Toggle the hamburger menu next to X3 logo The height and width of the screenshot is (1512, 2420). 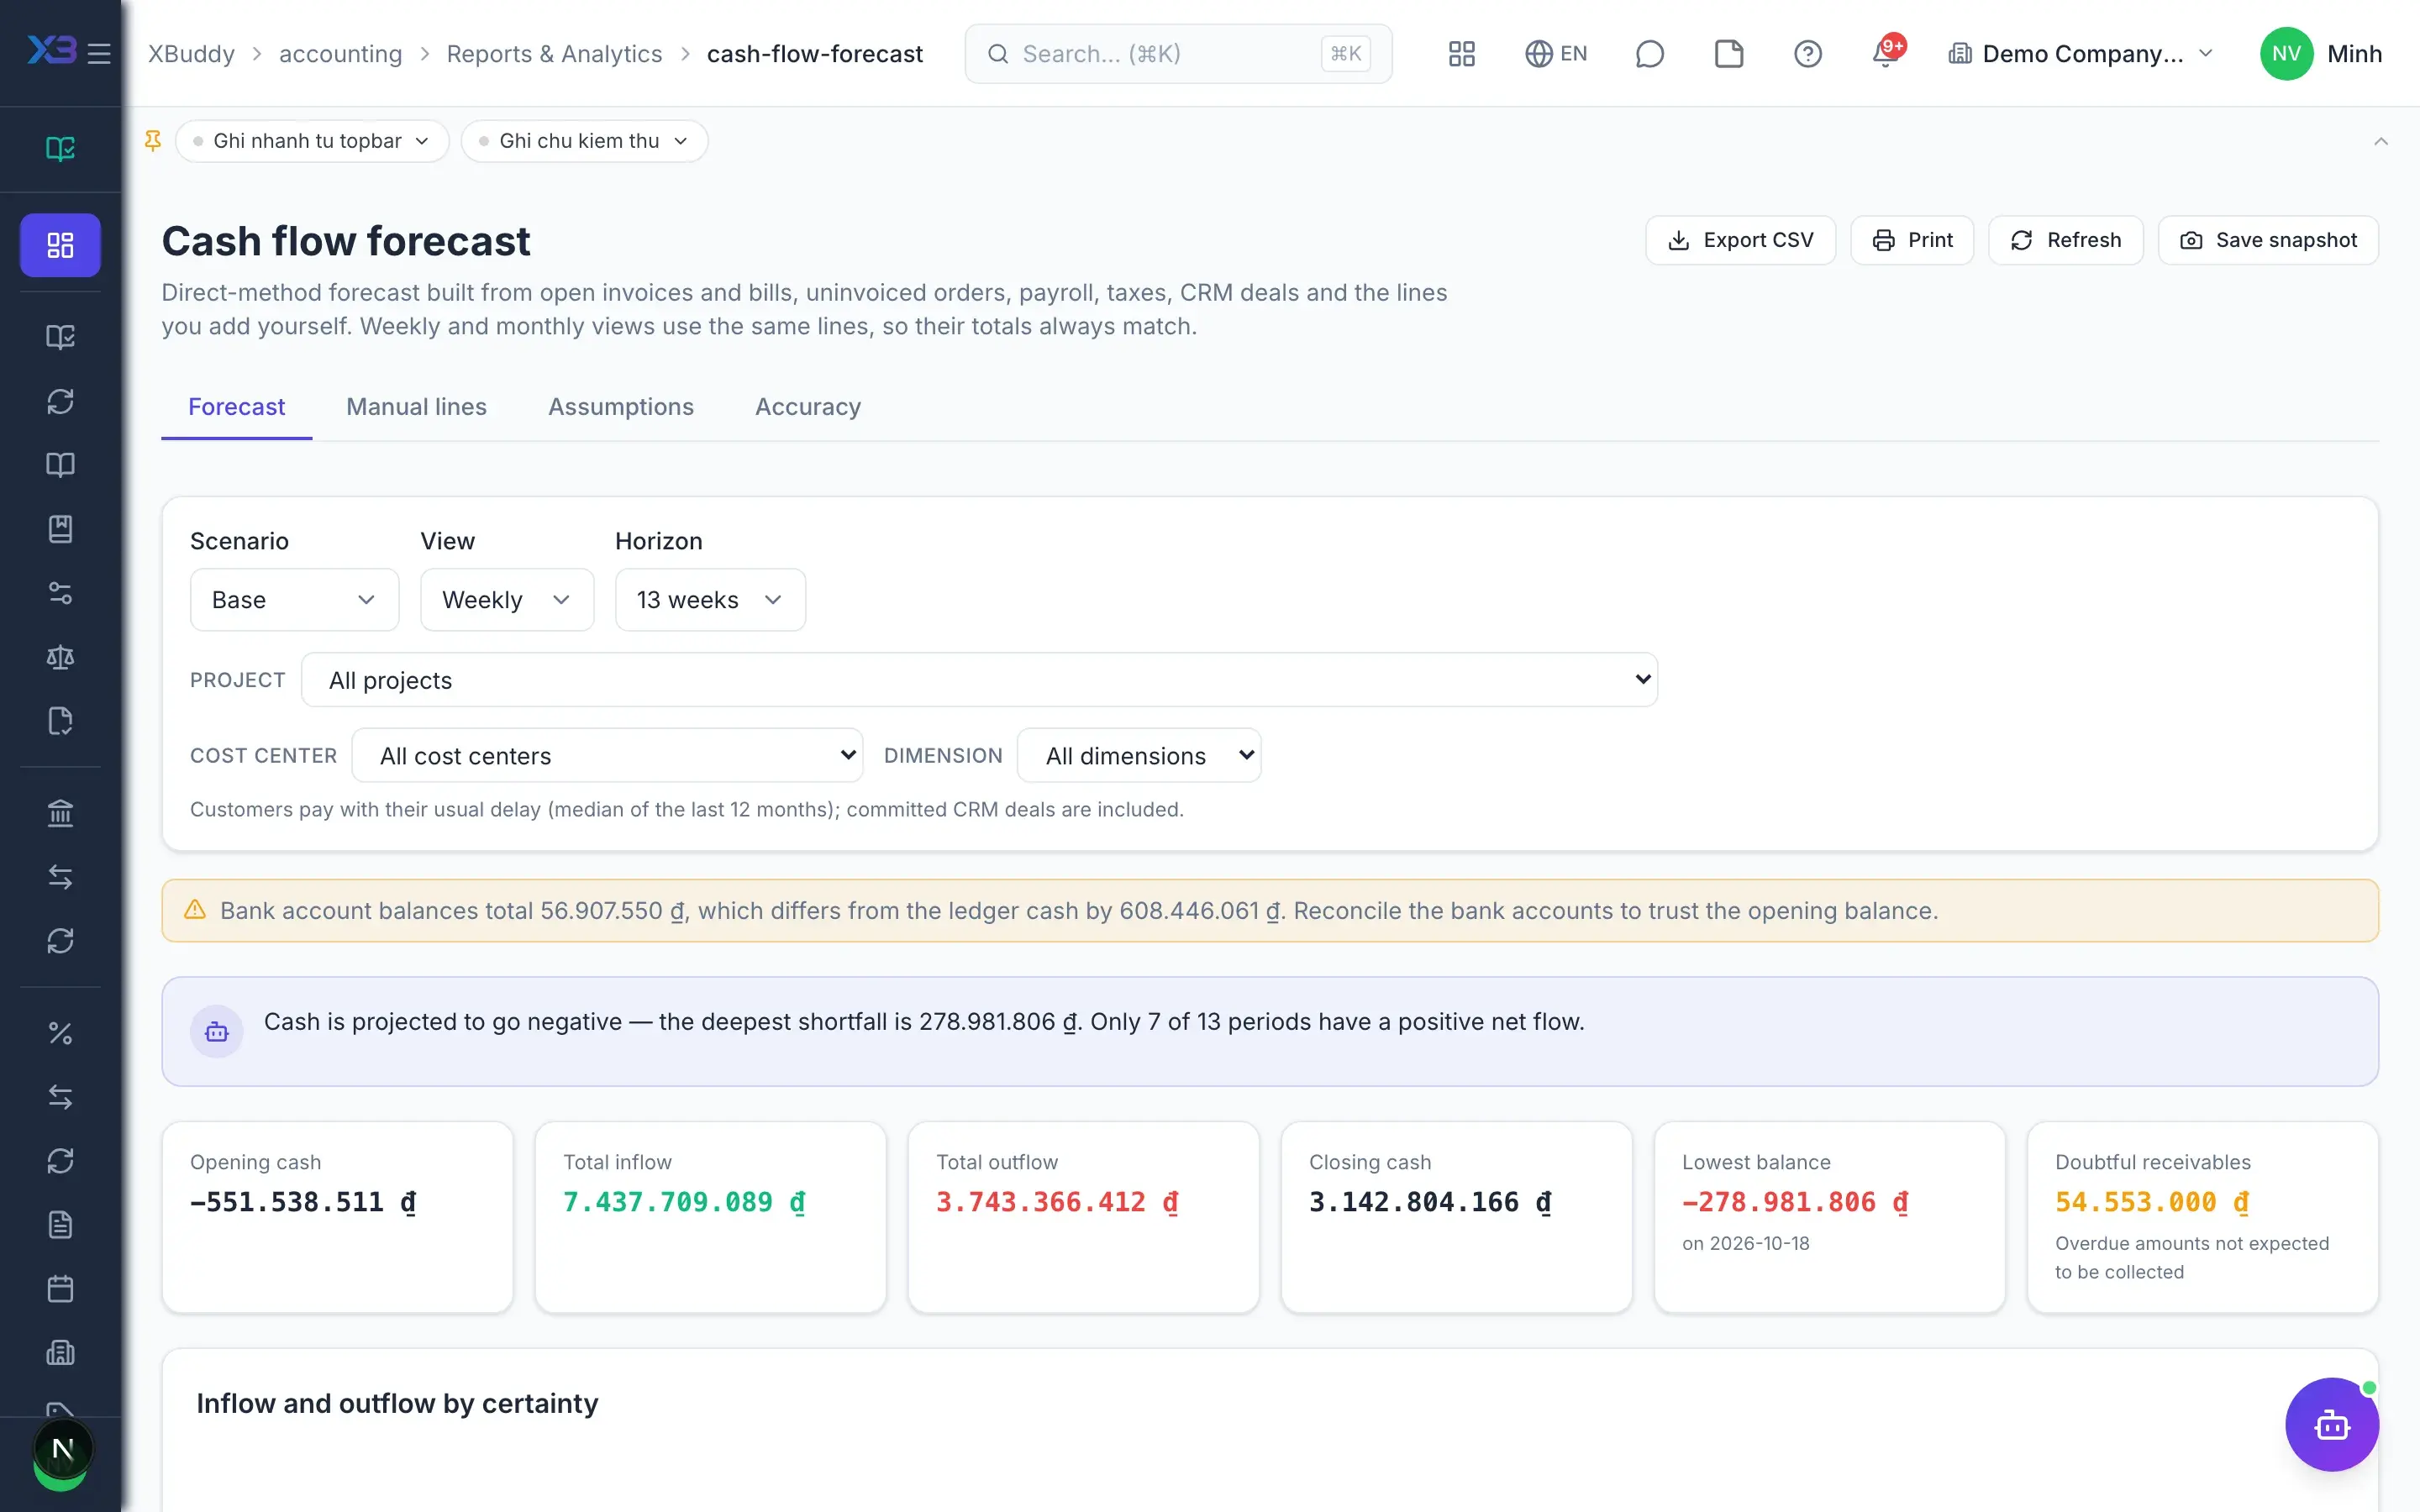point(99,54)
